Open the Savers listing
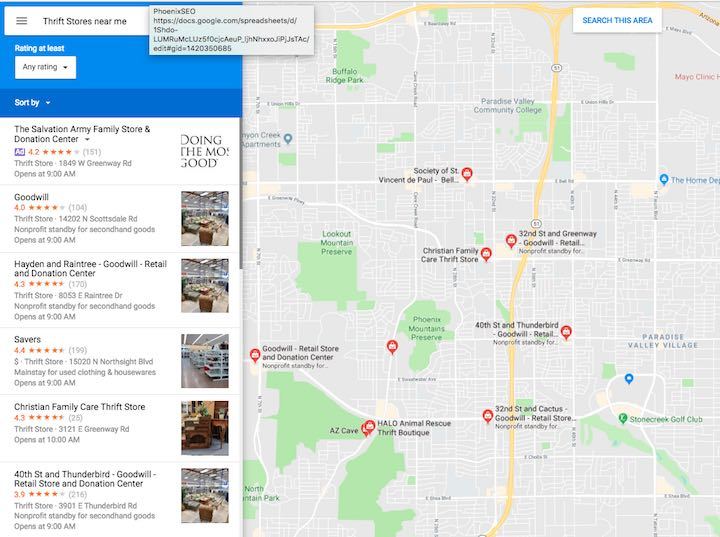 click(x=120, y=361)
